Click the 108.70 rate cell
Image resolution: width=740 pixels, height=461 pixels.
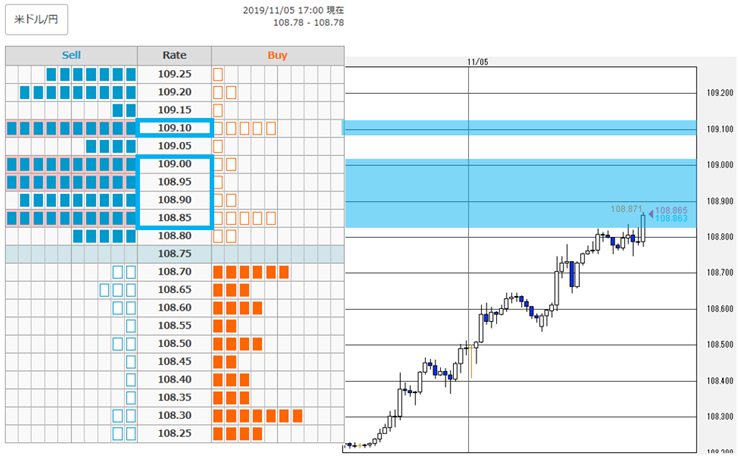(x=175, y=272)
